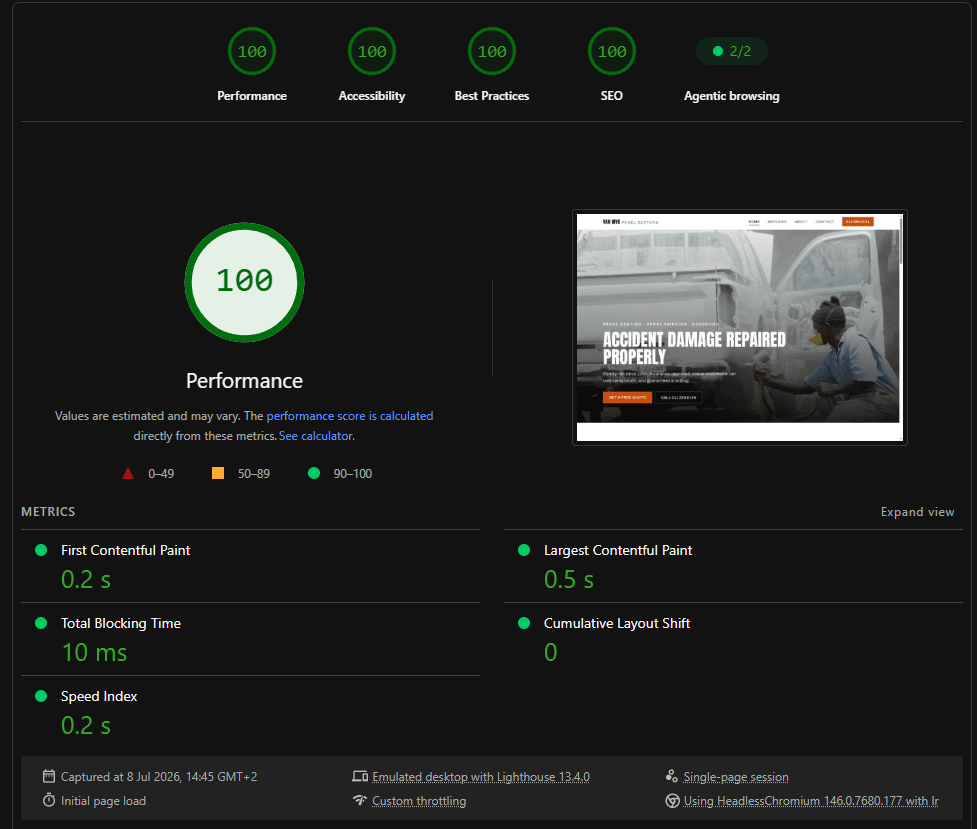Click the Captured at 8 Jul 2026 text
Viewport: 977px width, 829px height.
coord(159,777)
